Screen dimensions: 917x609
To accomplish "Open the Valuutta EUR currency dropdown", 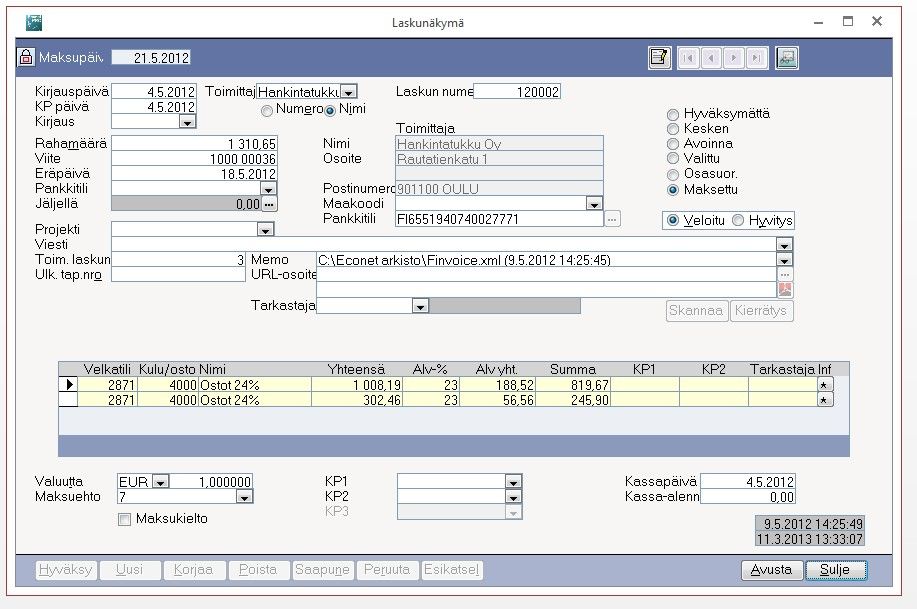I will 160,481.
